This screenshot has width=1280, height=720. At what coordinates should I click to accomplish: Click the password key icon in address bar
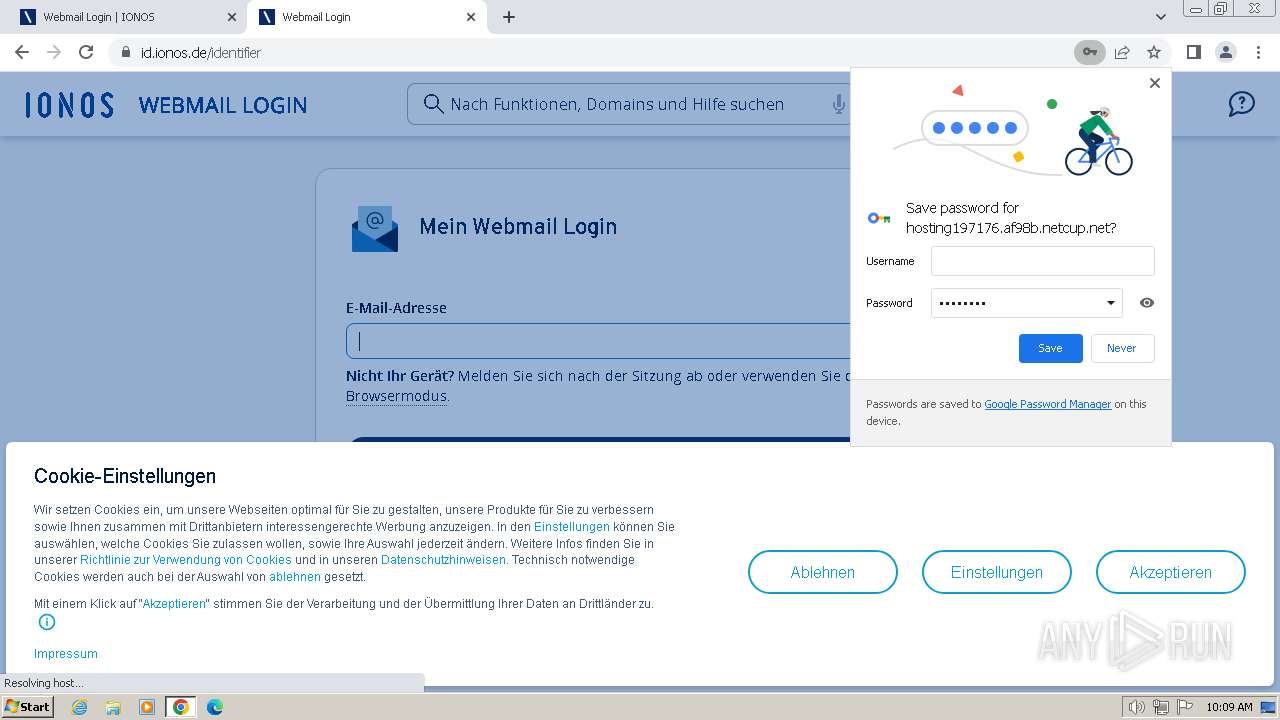[1090, 52]
